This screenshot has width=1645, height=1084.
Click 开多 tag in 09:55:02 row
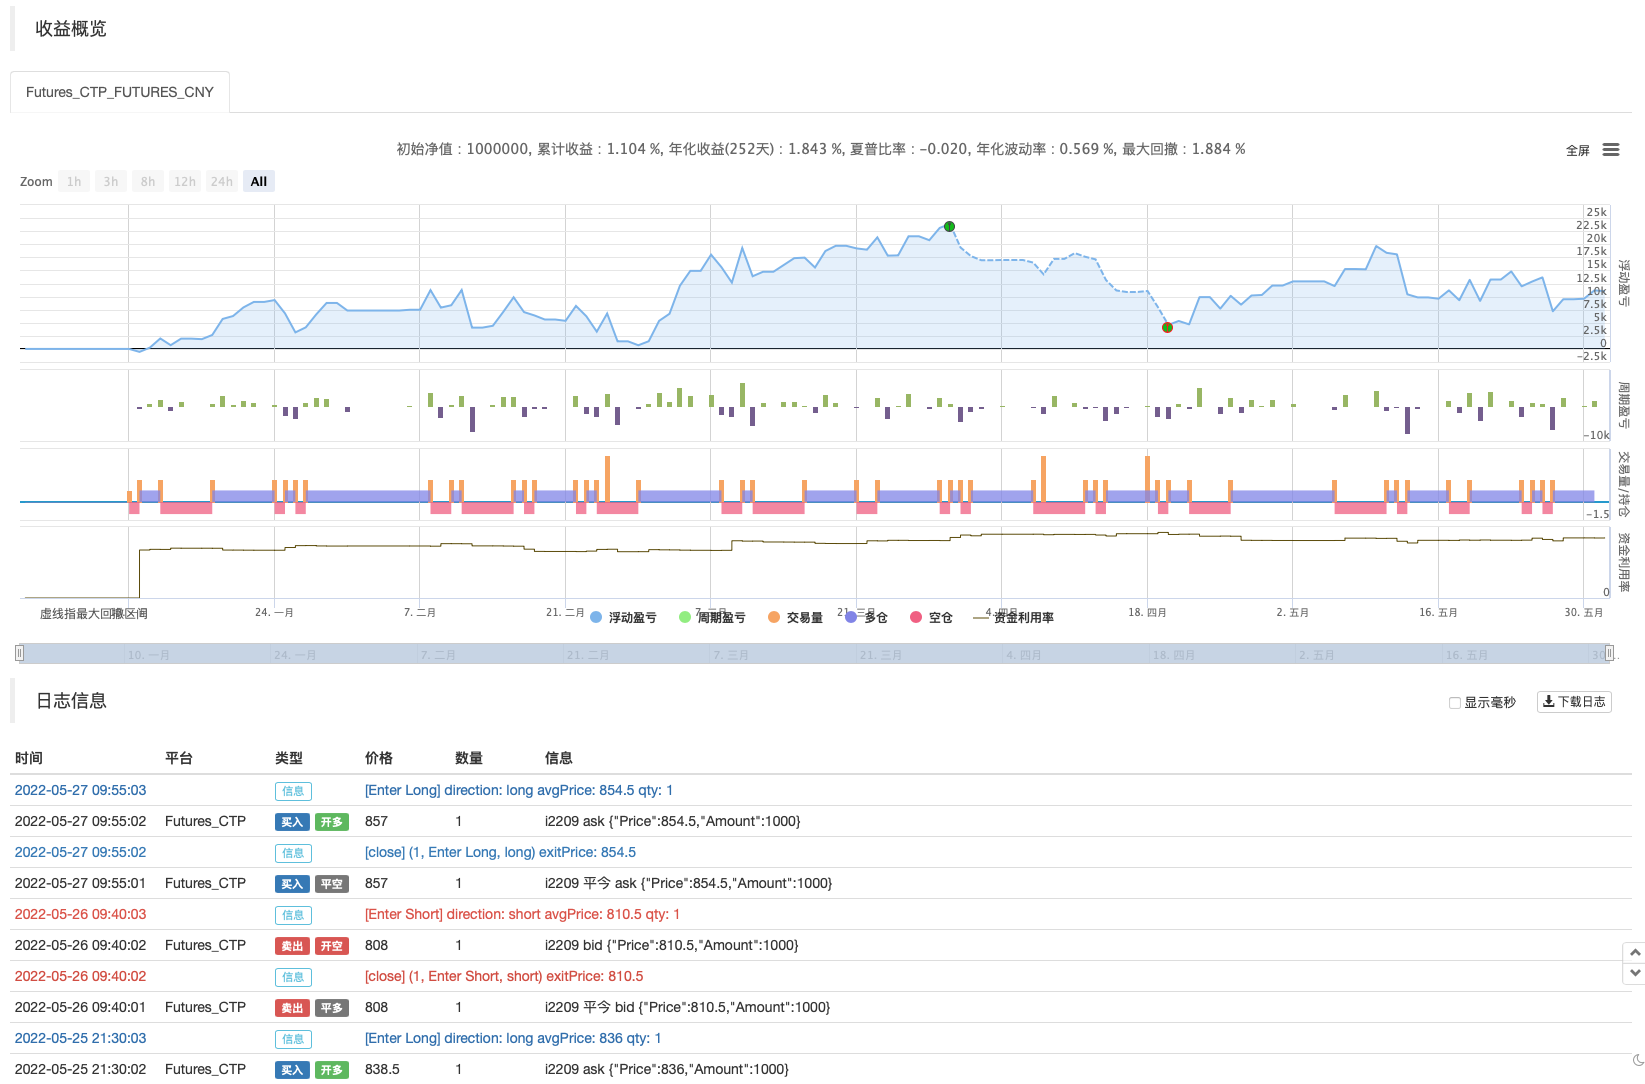(332, 822)
